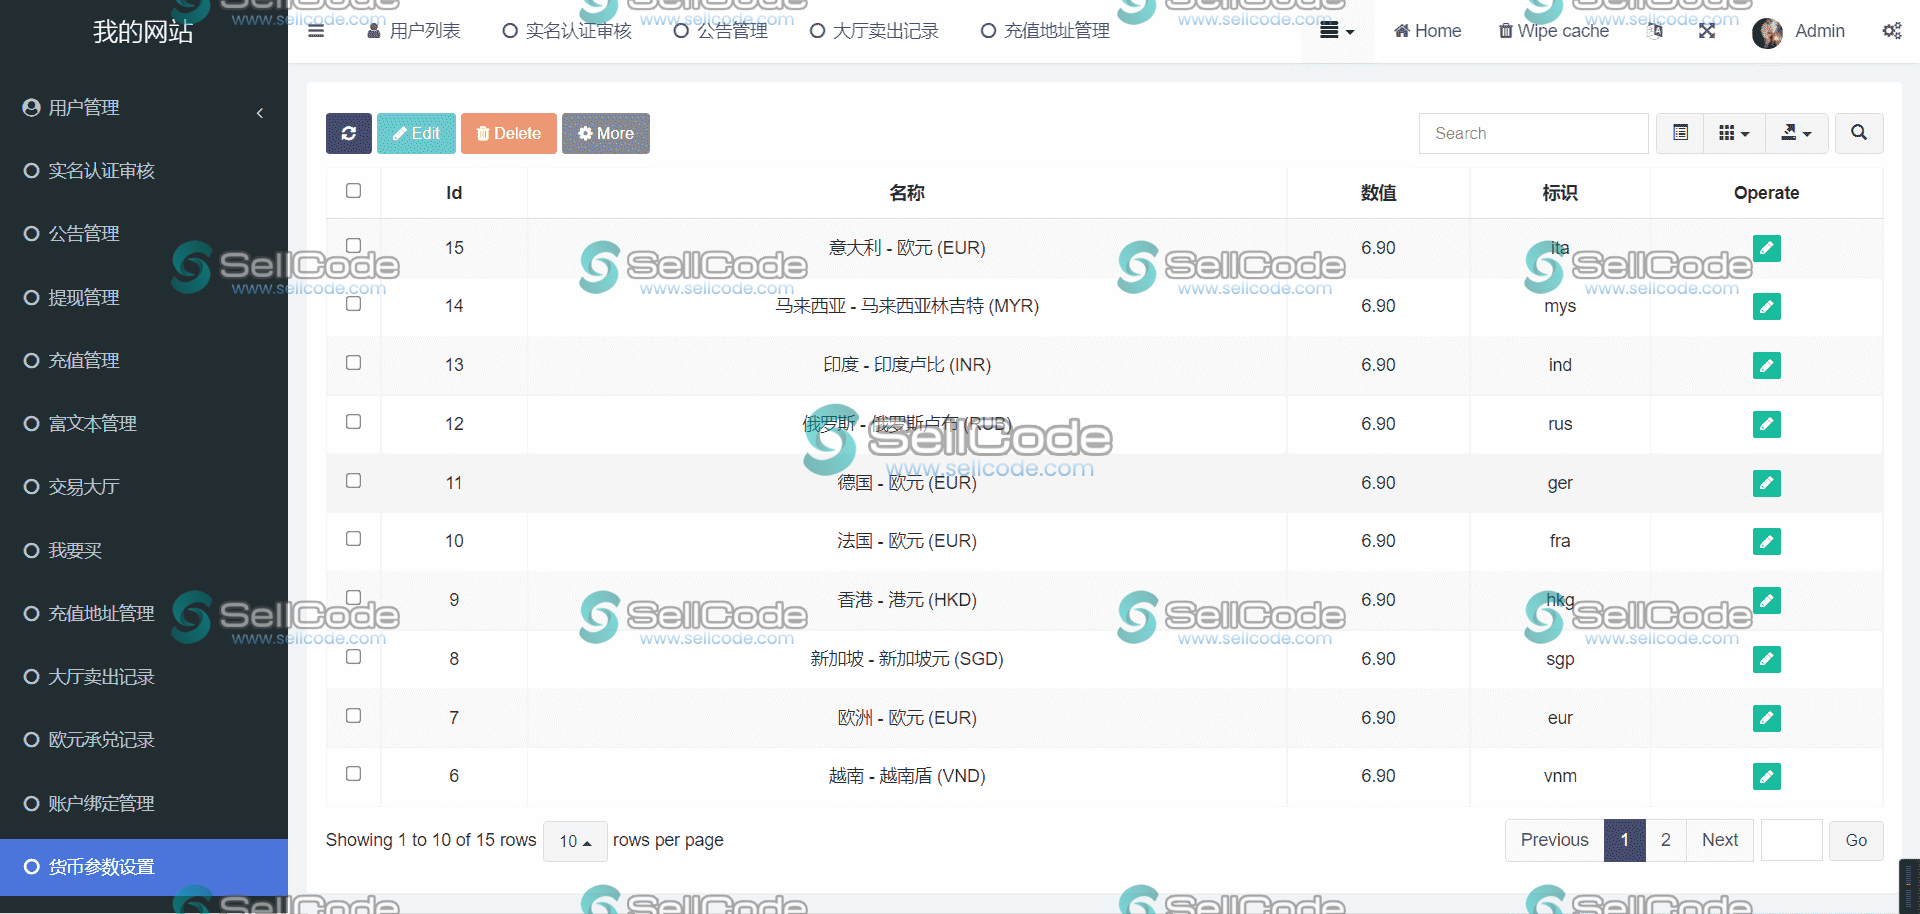Click the refresh icon above the table
1920x914 pixels.
coord(348,133)
